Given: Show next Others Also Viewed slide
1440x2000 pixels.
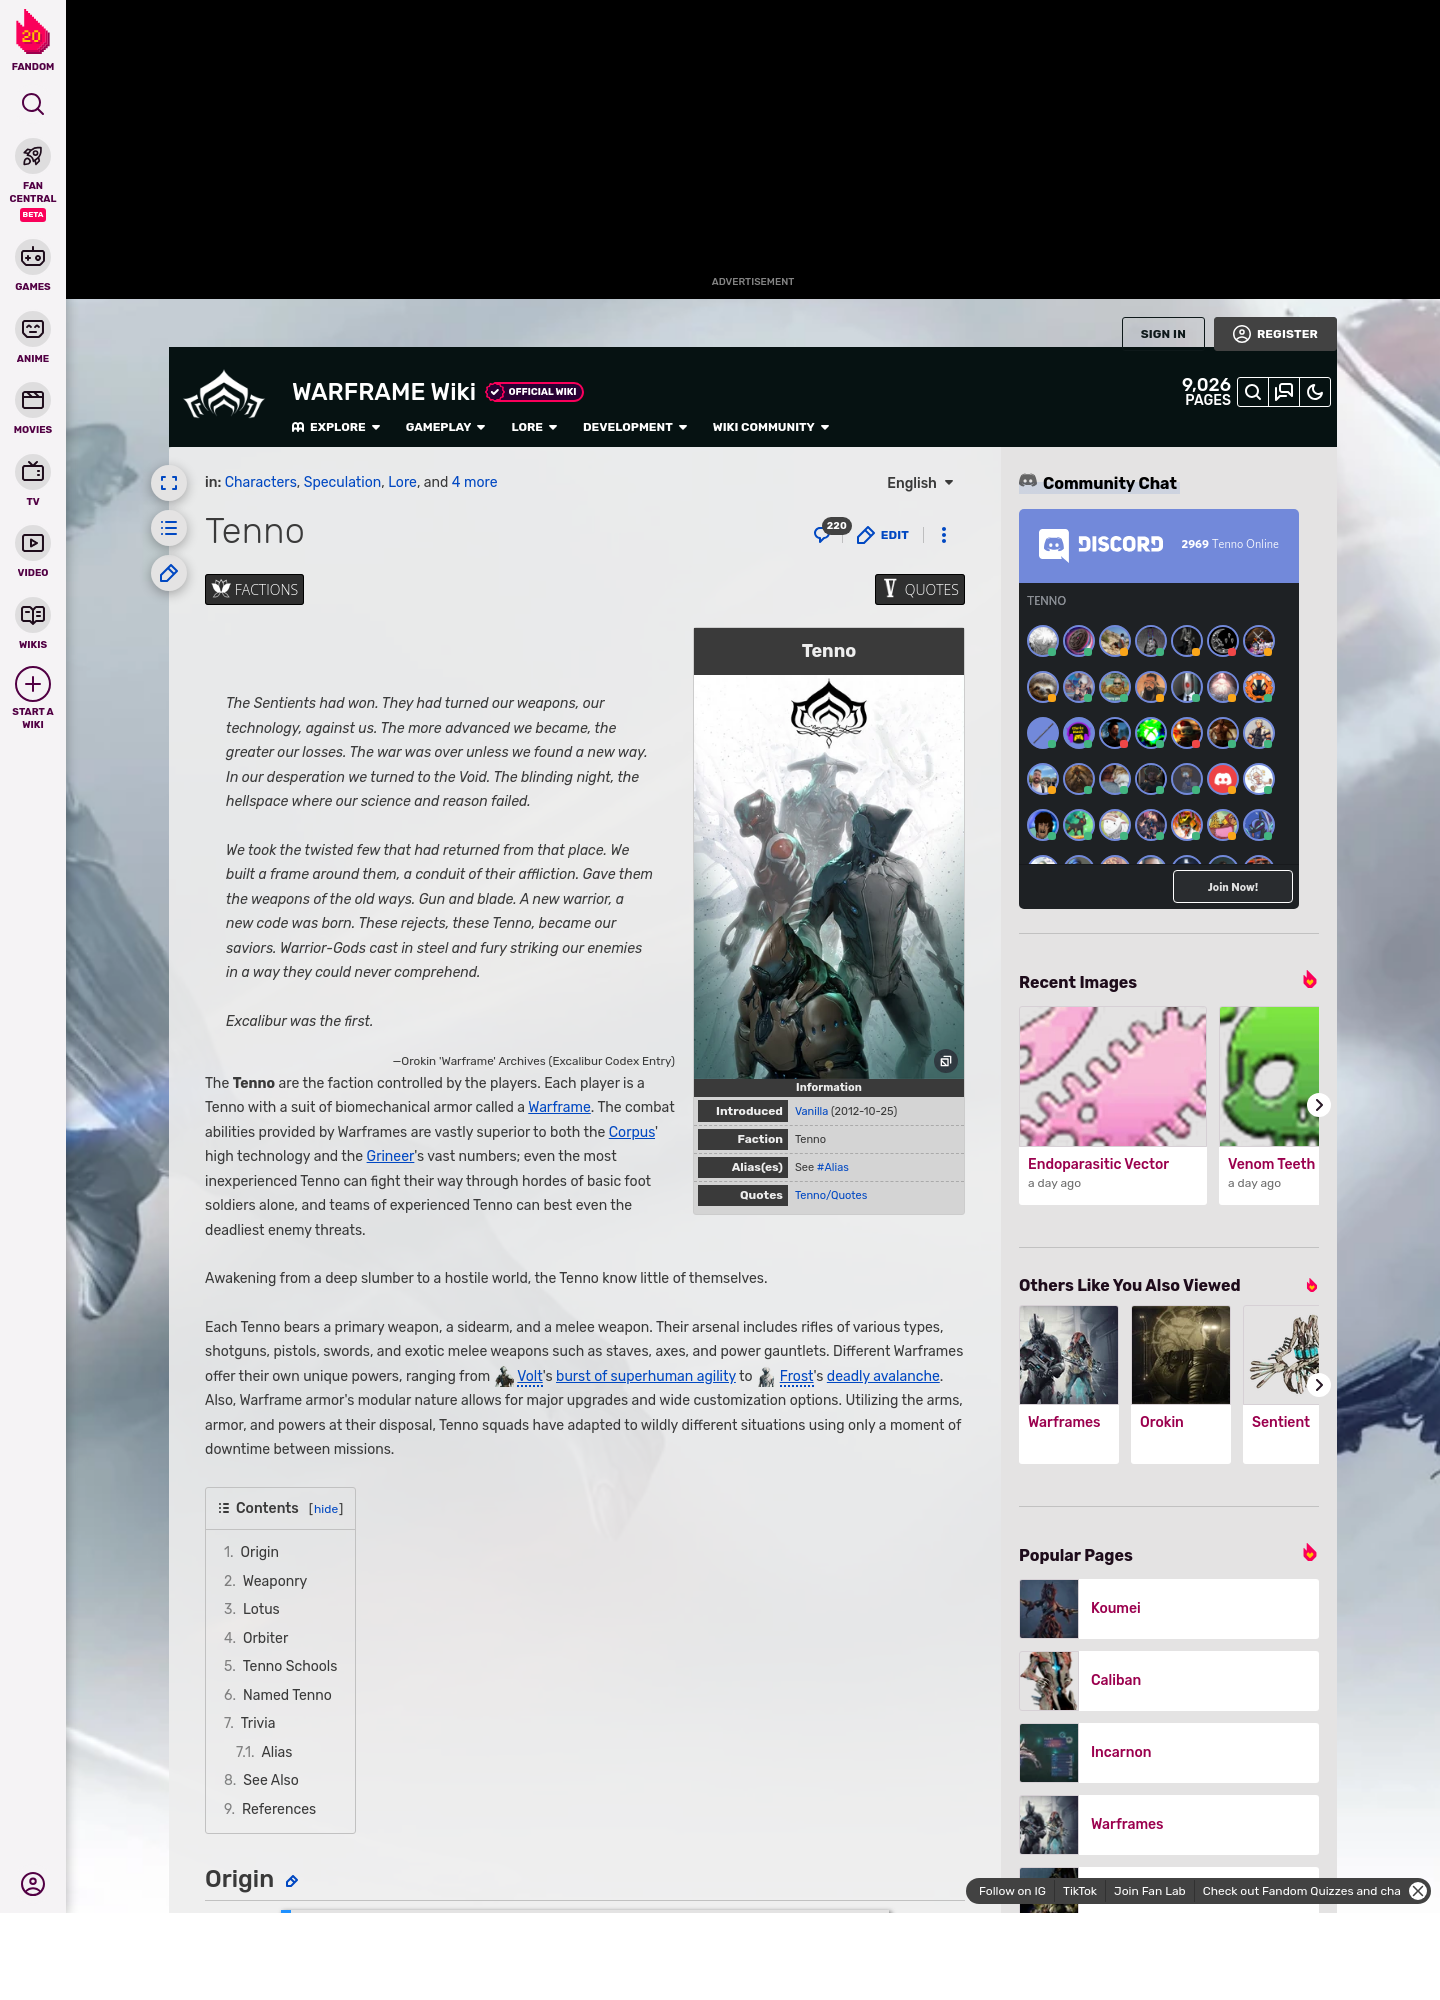Looking at the screenshot, I should tap(1319, 1385).
